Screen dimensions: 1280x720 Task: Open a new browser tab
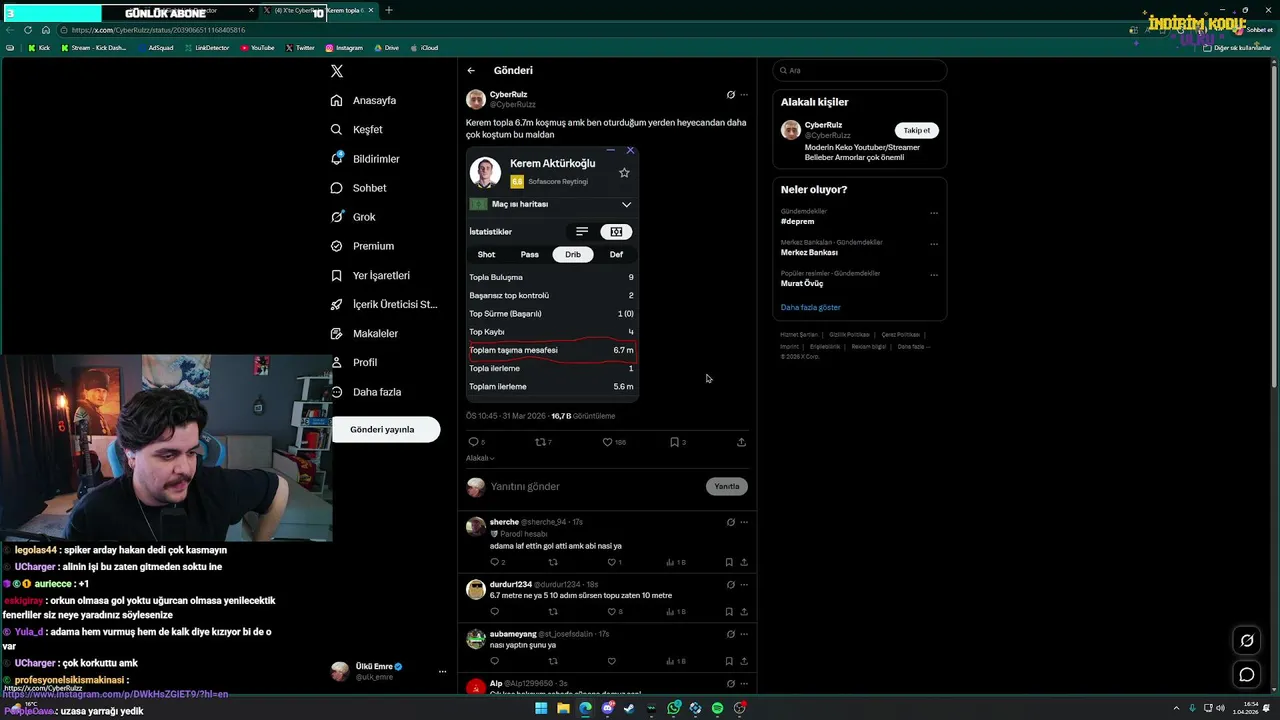(x=389, y=11)
